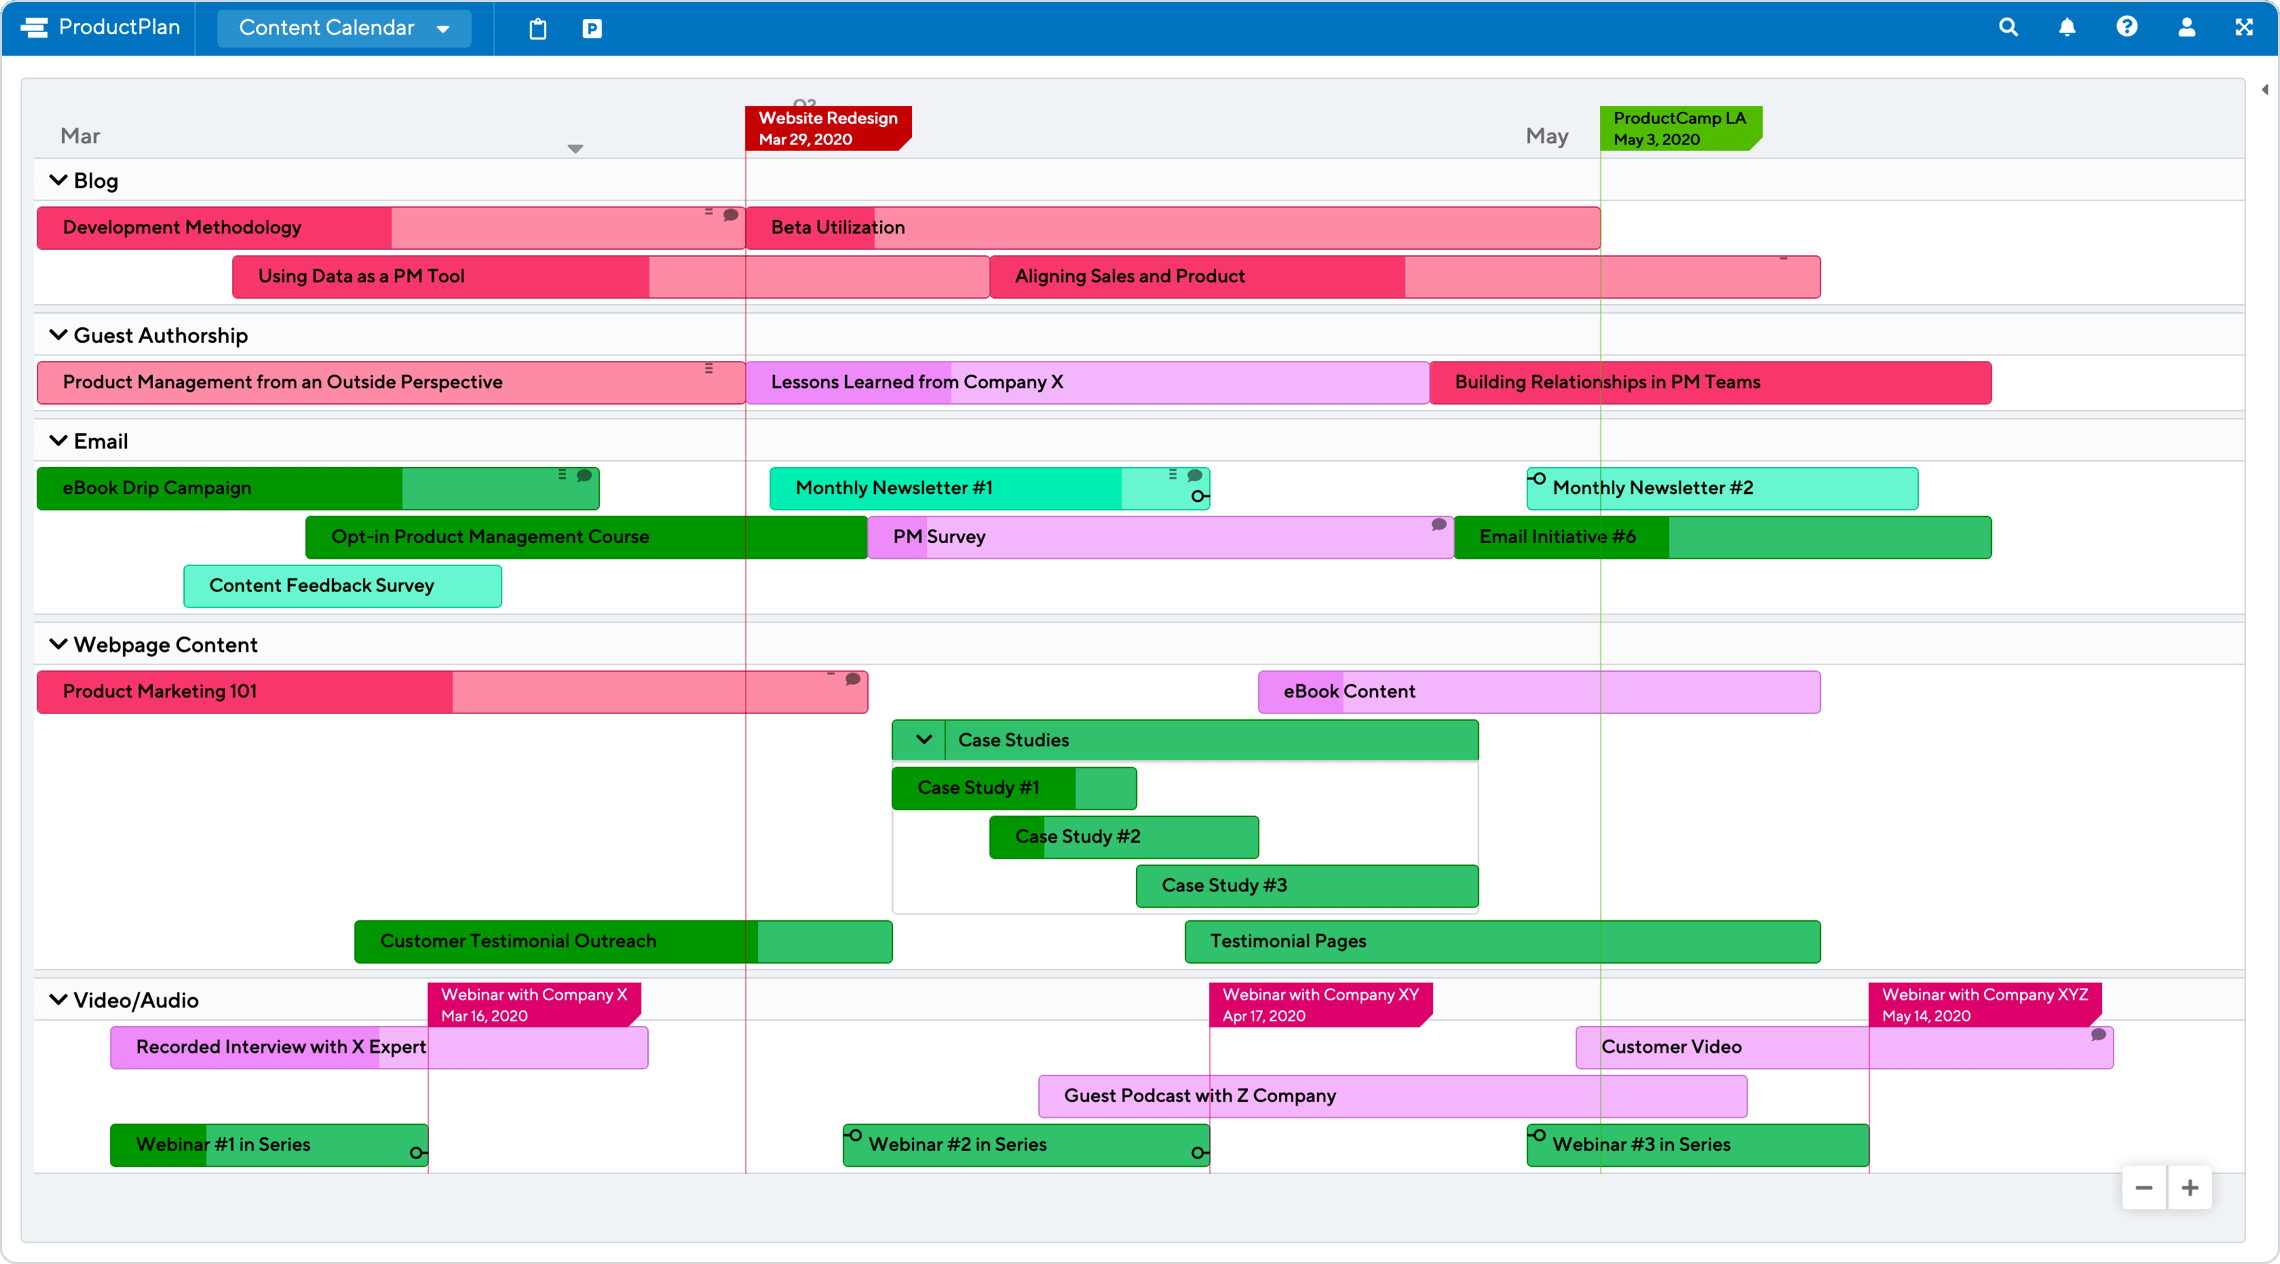The height and width of the screenshot is (1264, 2280).
Task: Click the notifications bell icon
Action: tap(2067, 25)
